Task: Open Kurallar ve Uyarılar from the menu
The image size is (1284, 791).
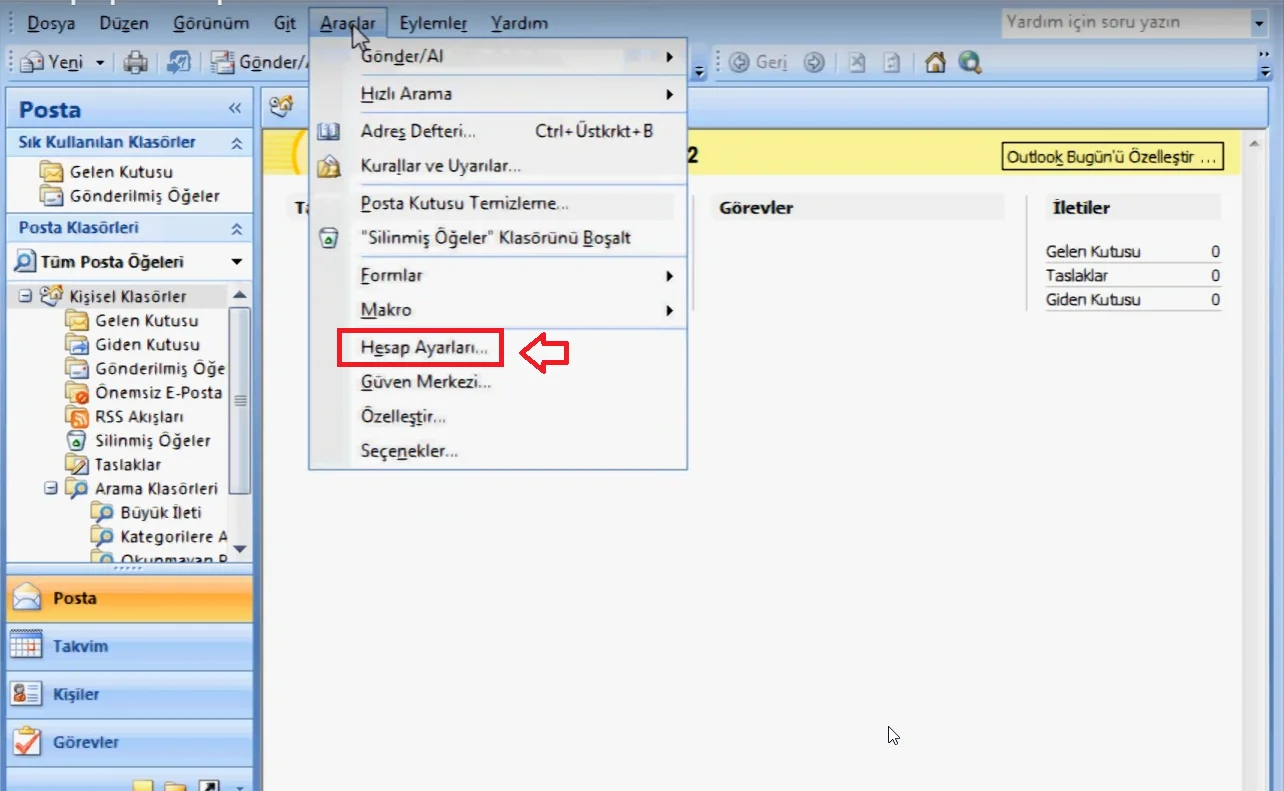Action: [440, 166]
